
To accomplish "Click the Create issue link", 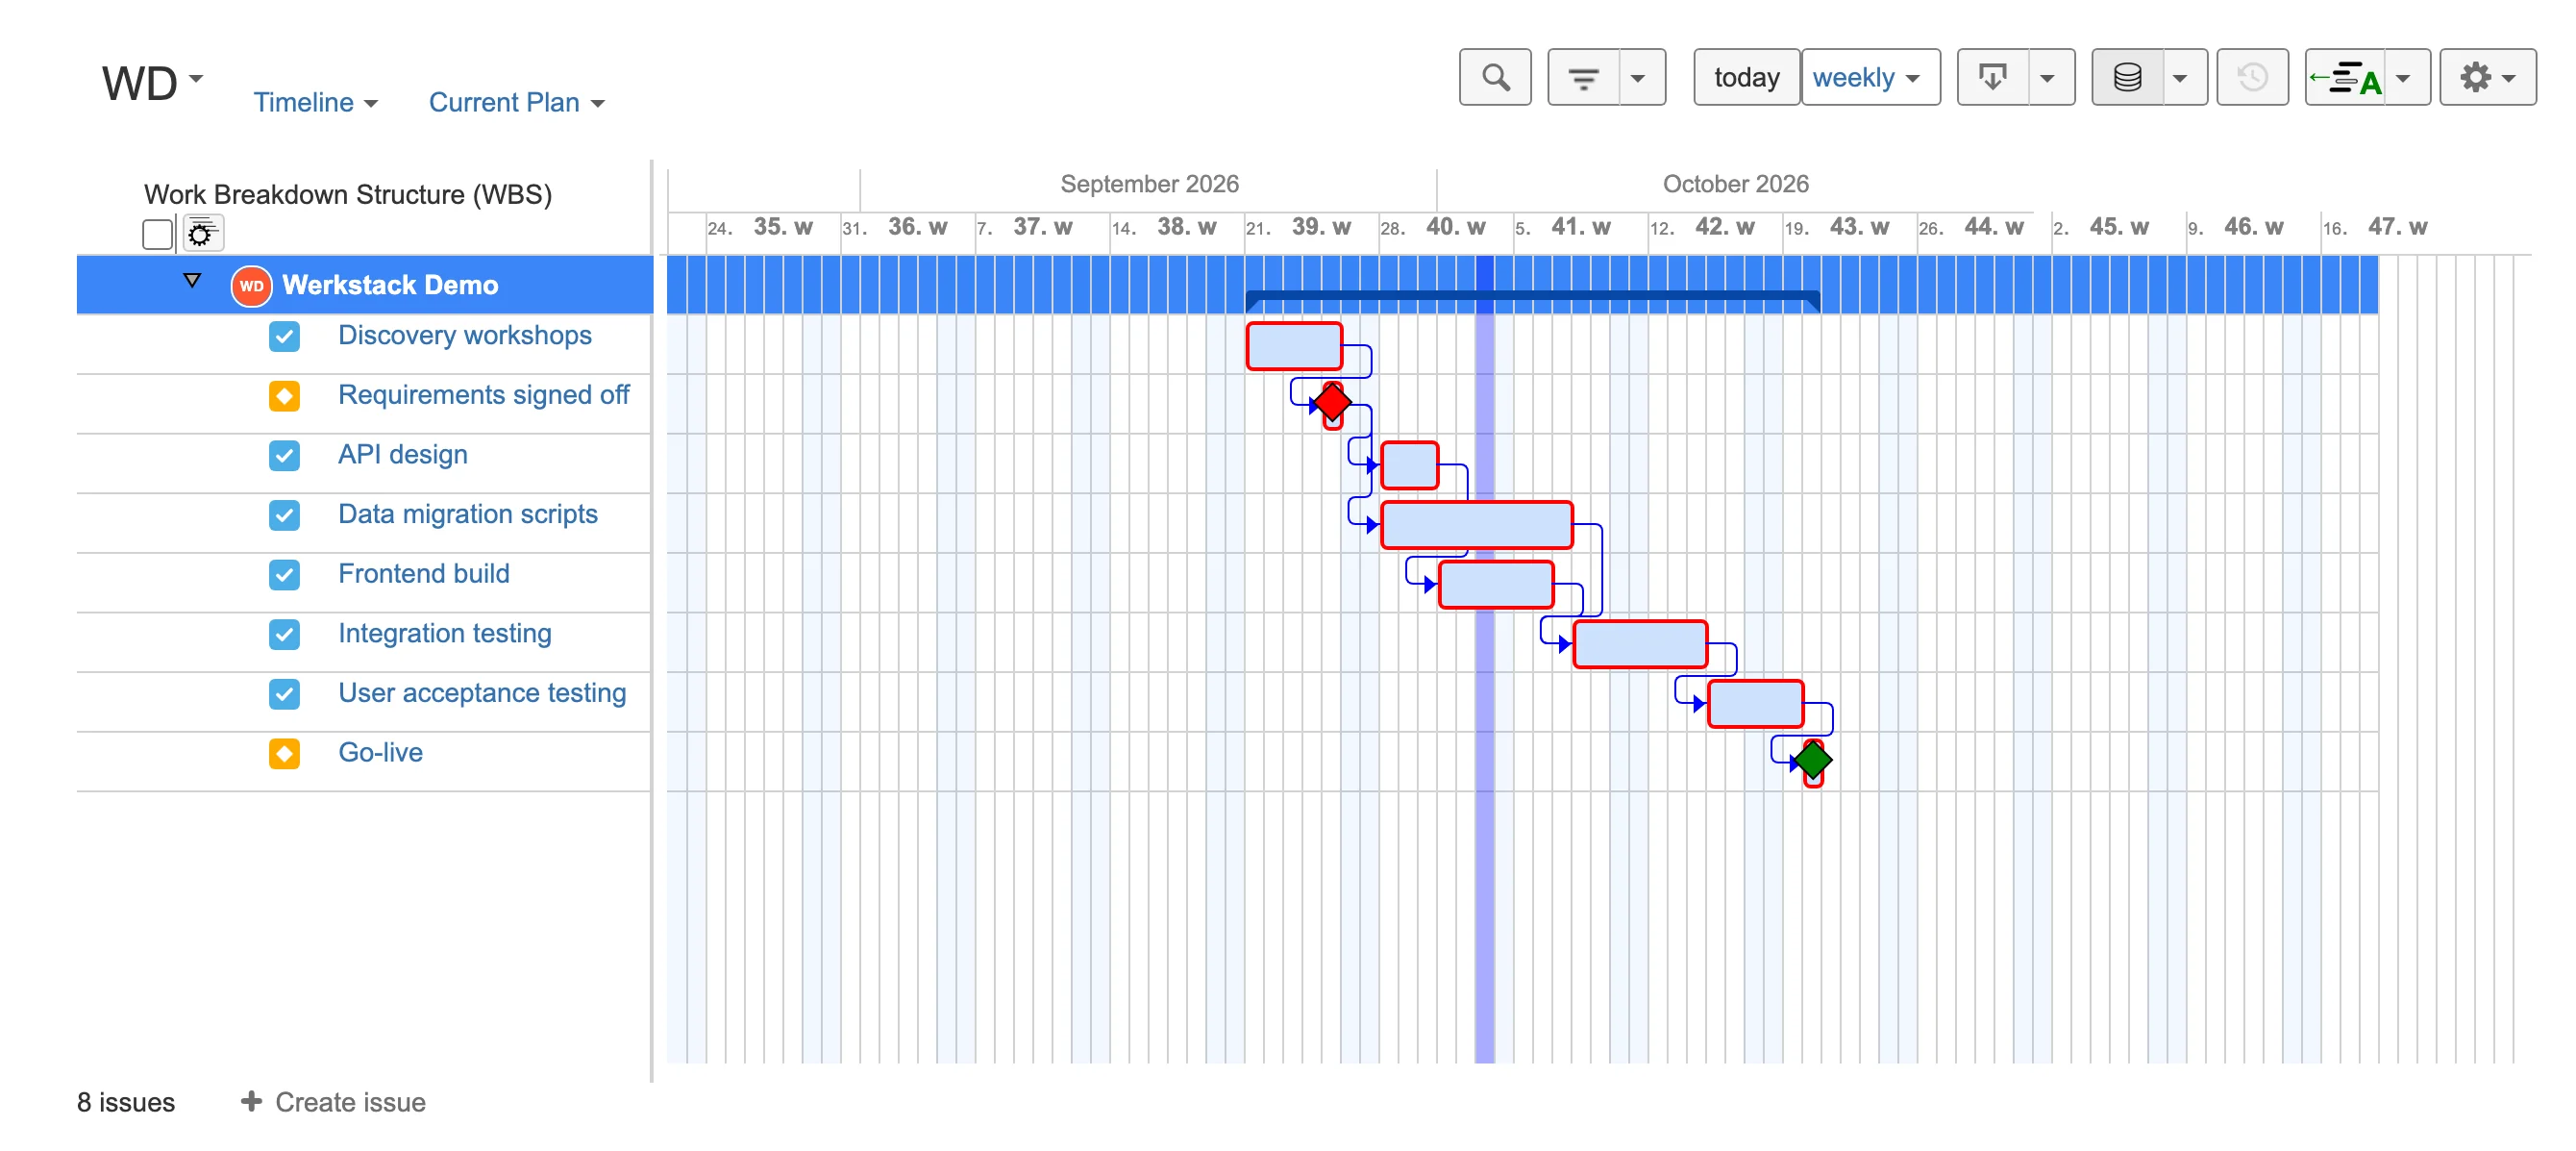I will (350, 1102).
